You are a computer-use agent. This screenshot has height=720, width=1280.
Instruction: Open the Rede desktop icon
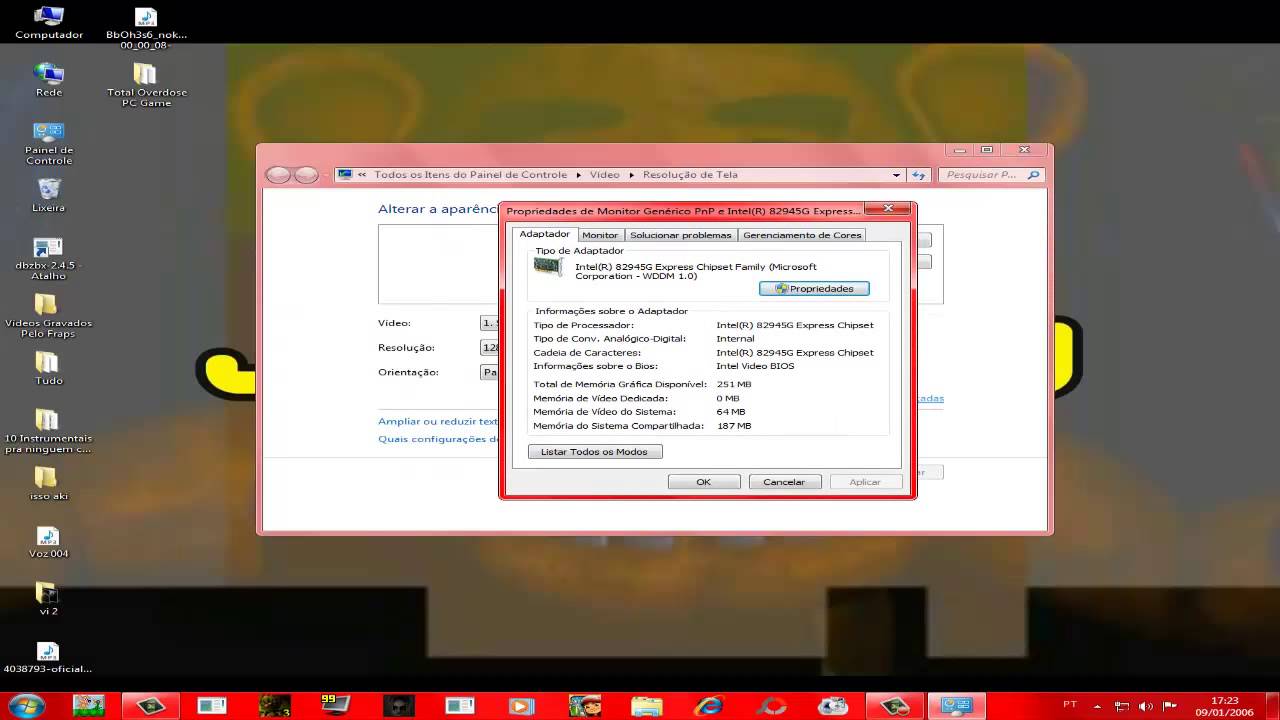pyautogui.click(x=49, y=80)
